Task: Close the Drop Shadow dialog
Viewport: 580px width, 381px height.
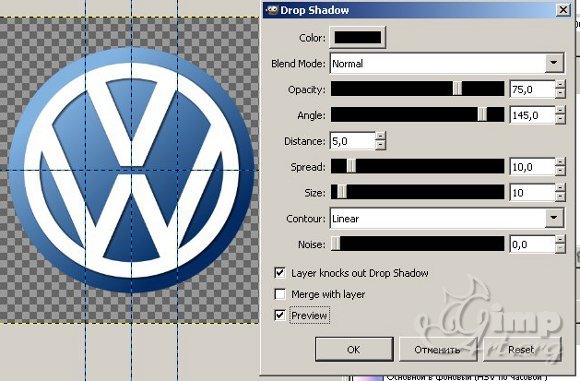Action: coord(563,10)
